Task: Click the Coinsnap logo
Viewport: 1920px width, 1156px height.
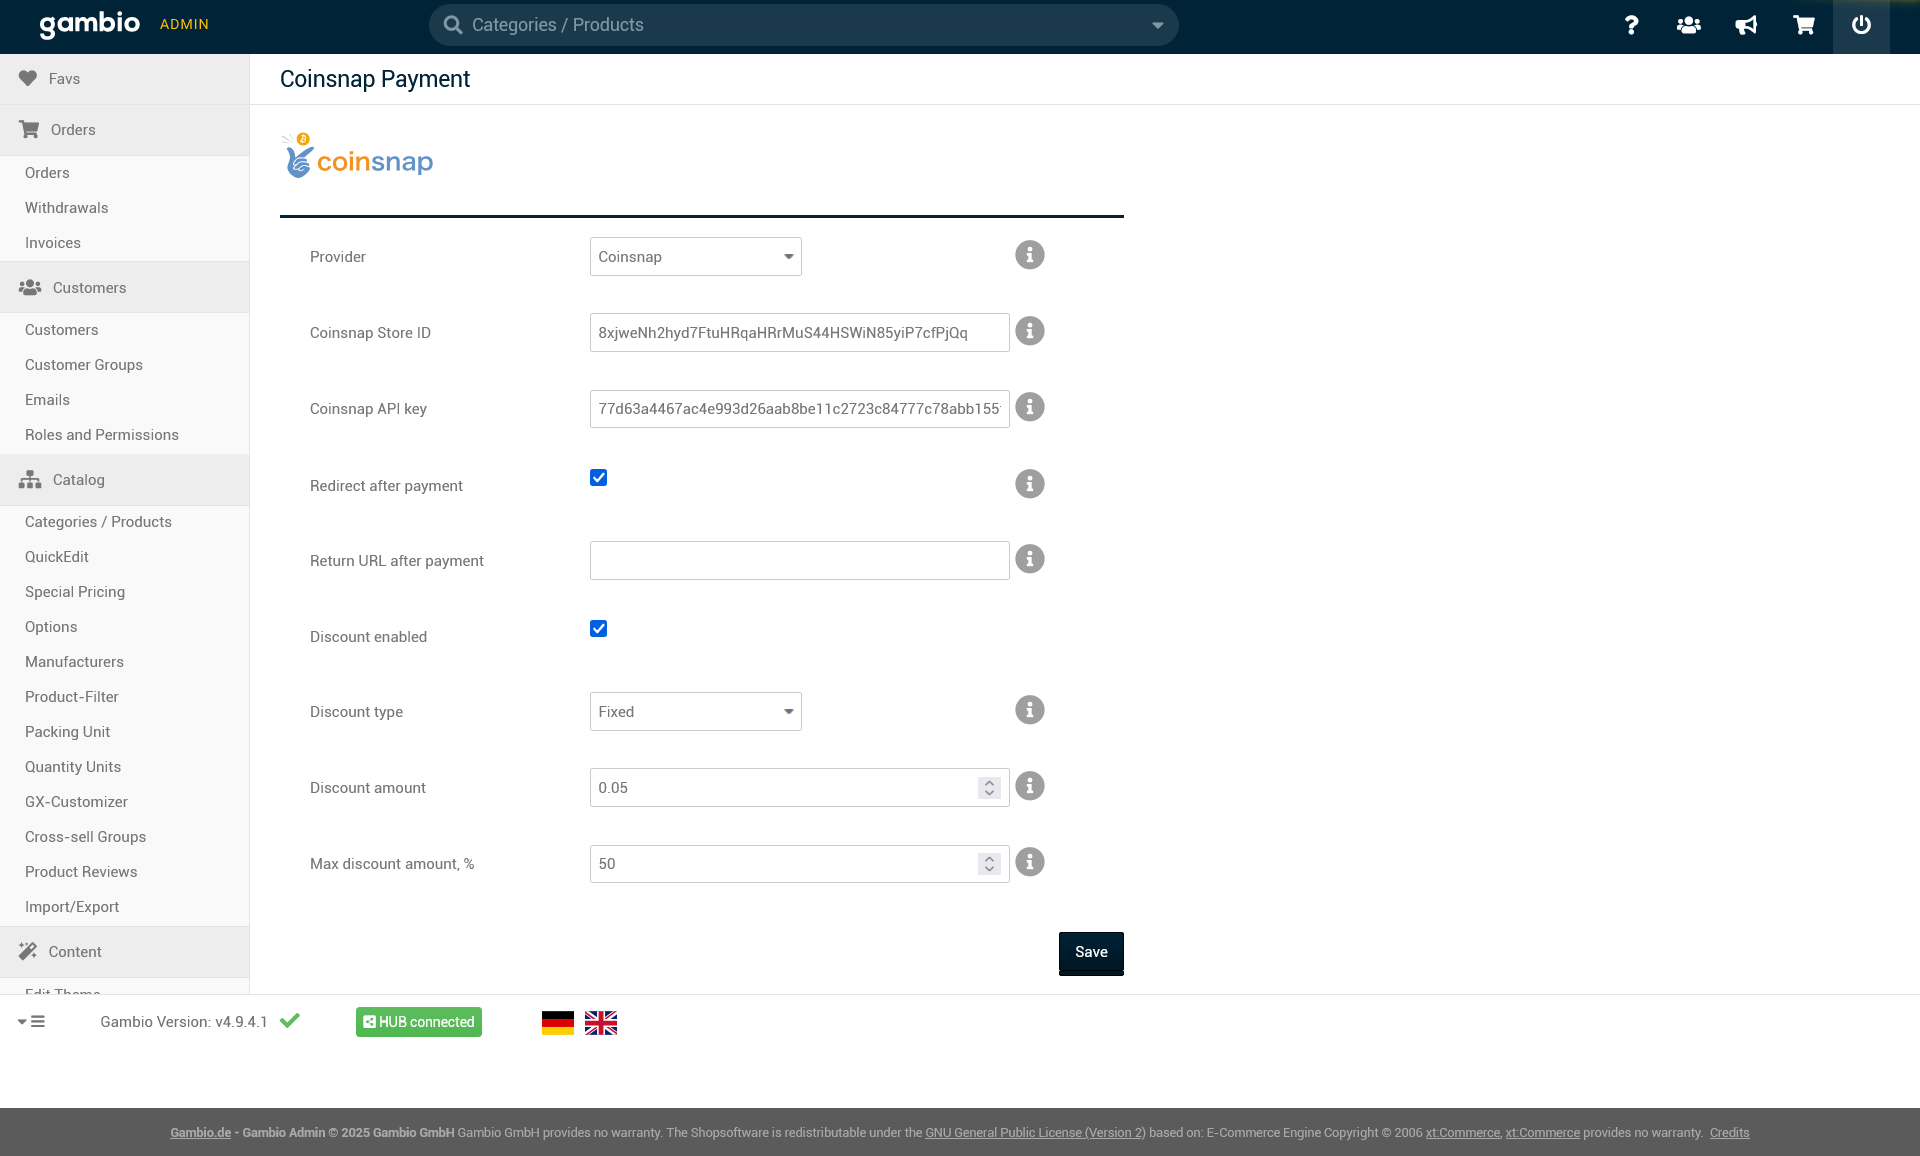Action: 358,156
